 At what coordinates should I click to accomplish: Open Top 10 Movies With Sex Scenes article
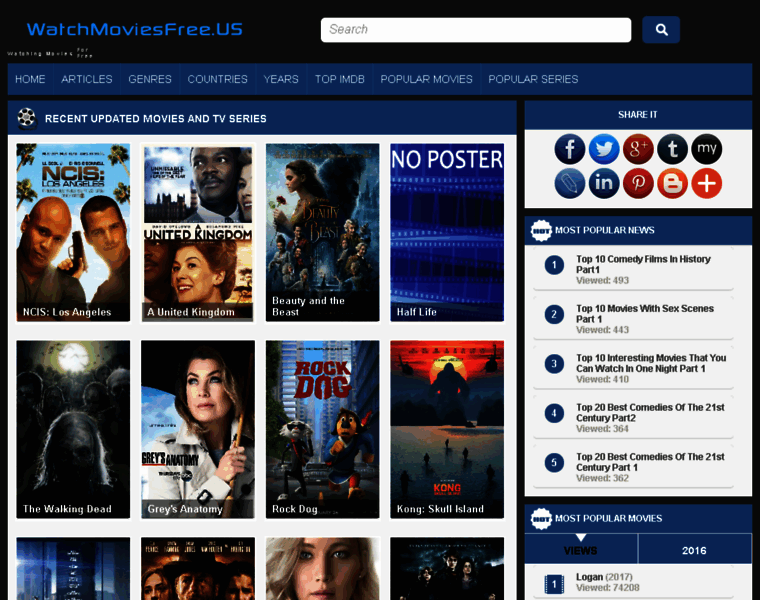(x=645, y=314)
